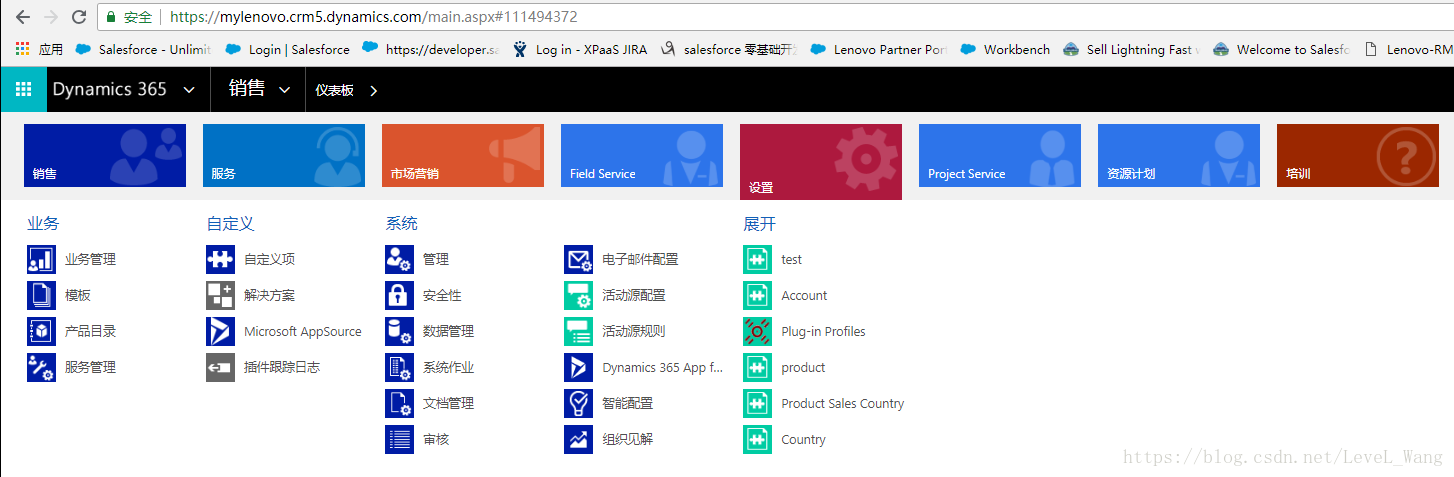Viewport: 1454px width, 477px height.
Task: Select the 市场营销 Marketing tile
Action: (x=463, y=155)
